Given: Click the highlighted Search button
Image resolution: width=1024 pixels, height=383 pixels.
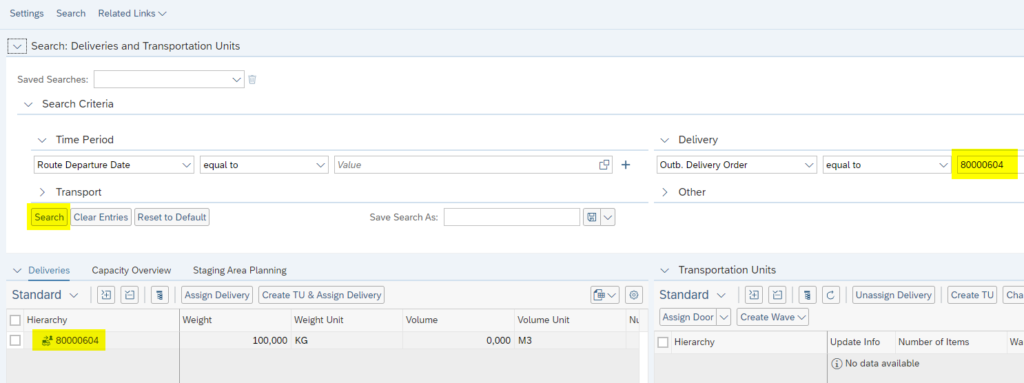Looking at the screenshot, I should point(49,218).
